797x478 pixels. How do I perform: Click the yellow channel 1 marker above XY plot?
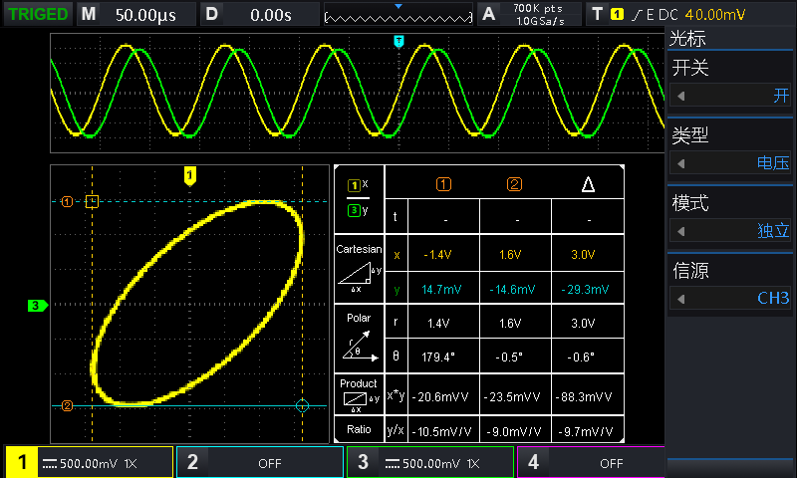tap(190, 176)
